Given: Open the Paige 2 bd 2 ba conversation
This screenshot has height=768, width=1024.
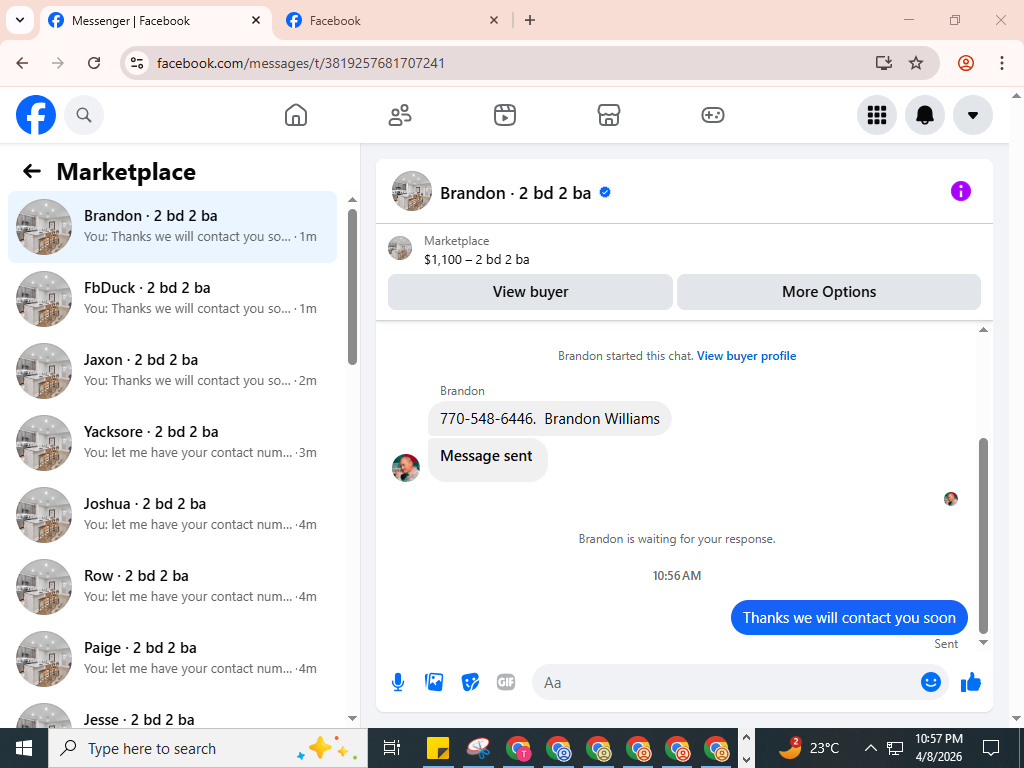Looking at the screenshot, I should click(172, 658).
